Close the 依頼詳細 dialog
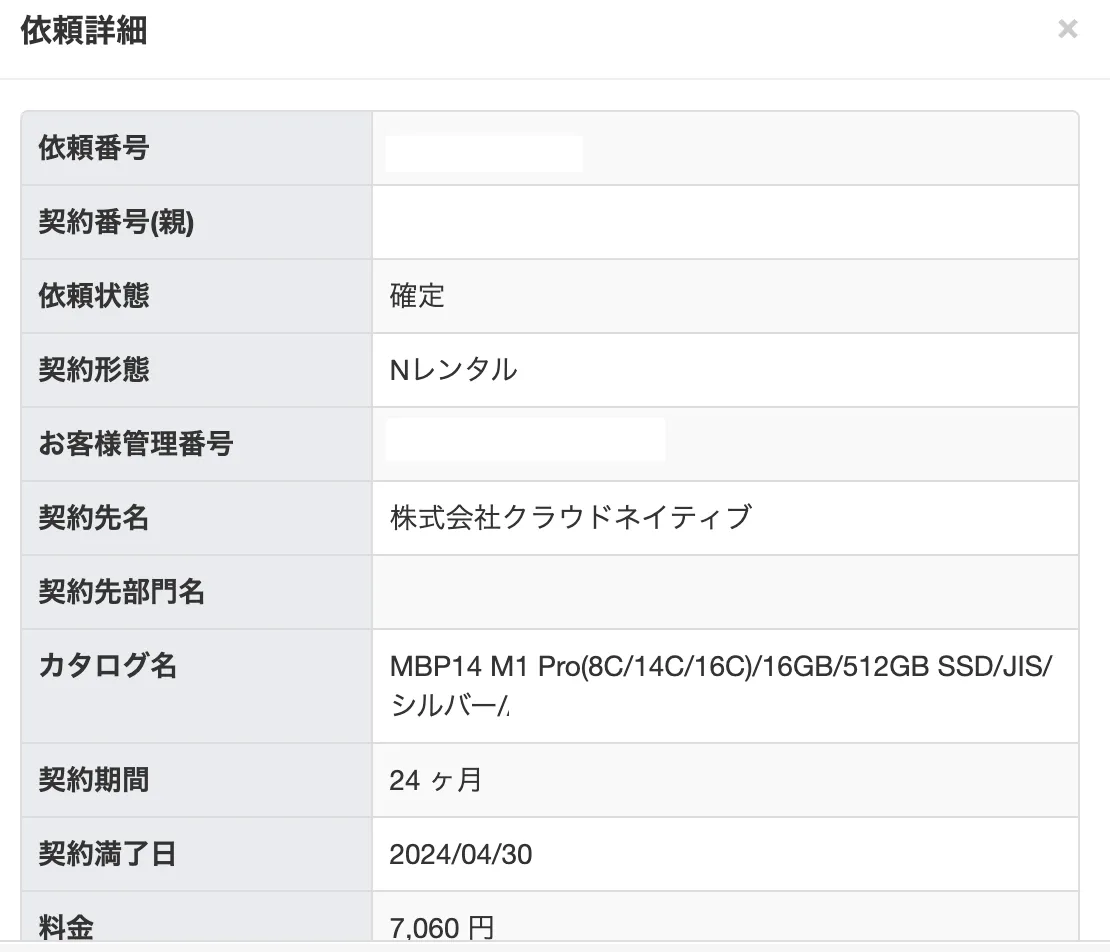The height and width of the screenshot is (952, 1110). 1067,30
